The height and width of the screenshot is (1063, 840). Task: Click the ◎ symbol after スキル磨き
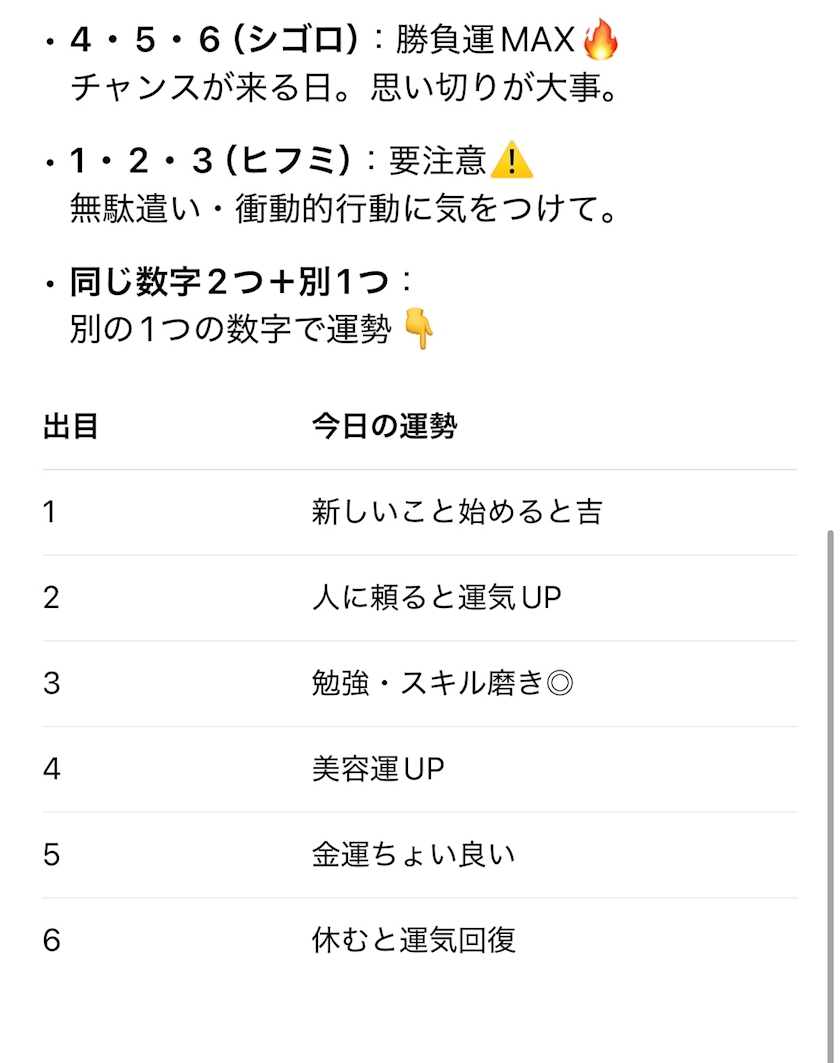tap(561, 683)
